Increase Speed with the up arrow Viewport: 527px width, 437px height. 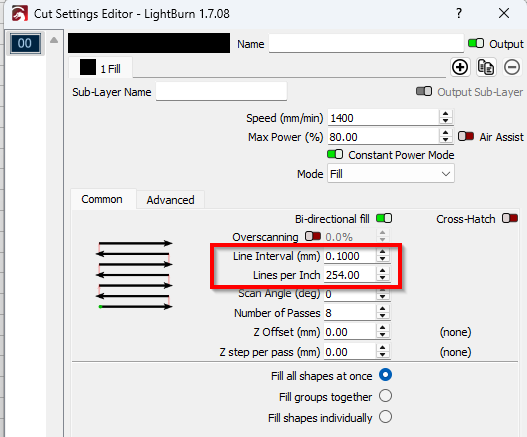click(445, 114)
